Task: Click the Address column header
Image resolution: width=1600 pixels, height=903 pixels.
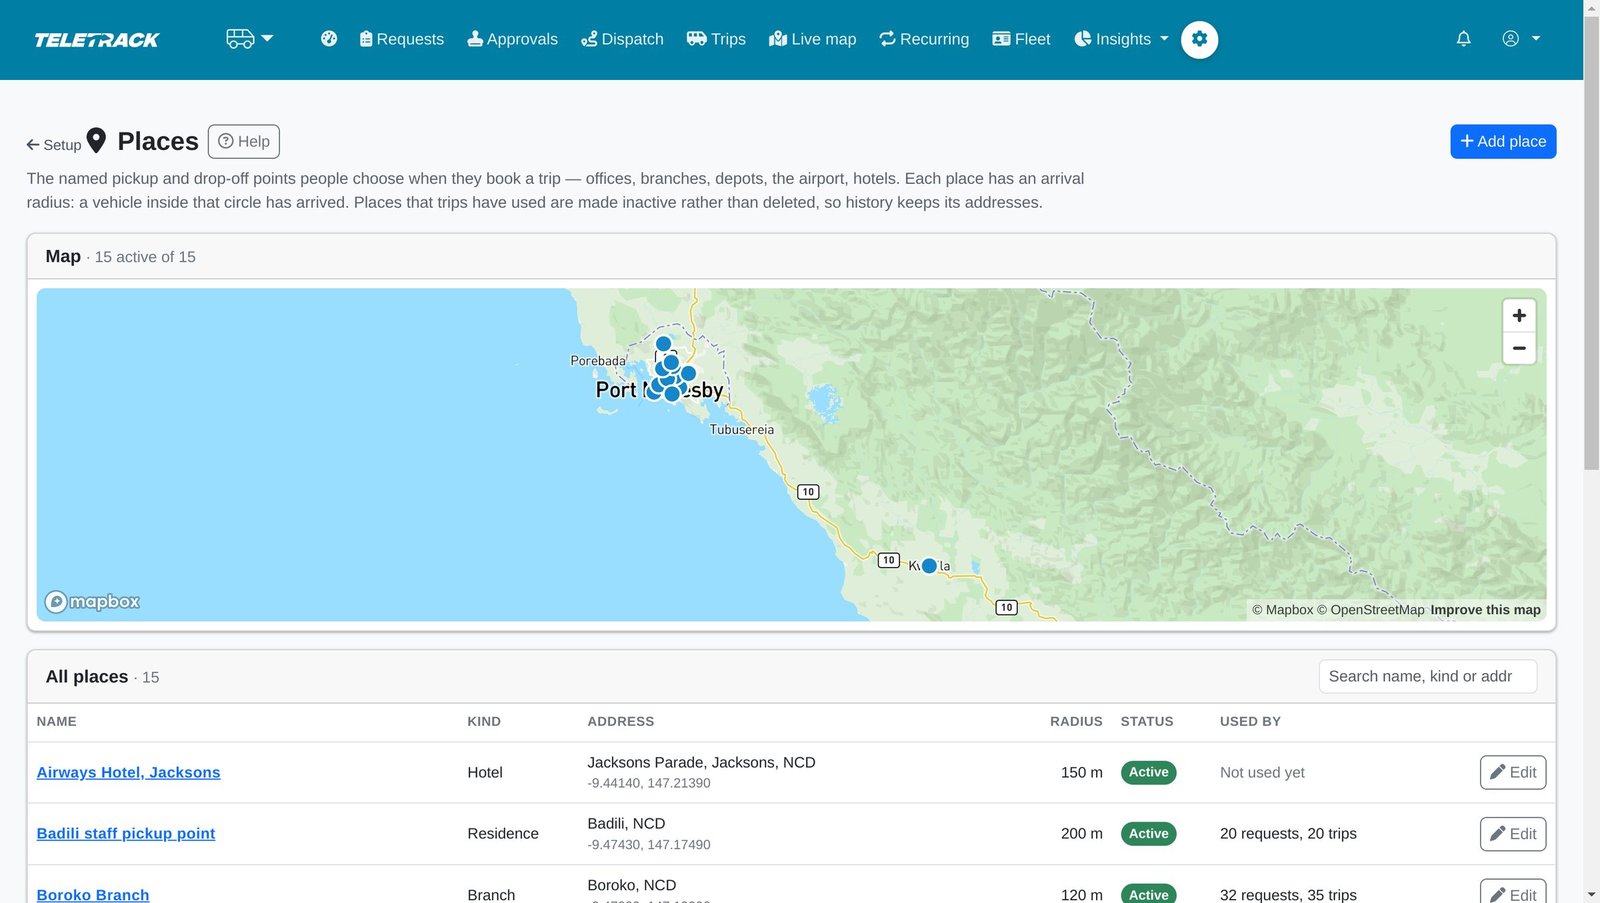Action: [x=620, y=721]
